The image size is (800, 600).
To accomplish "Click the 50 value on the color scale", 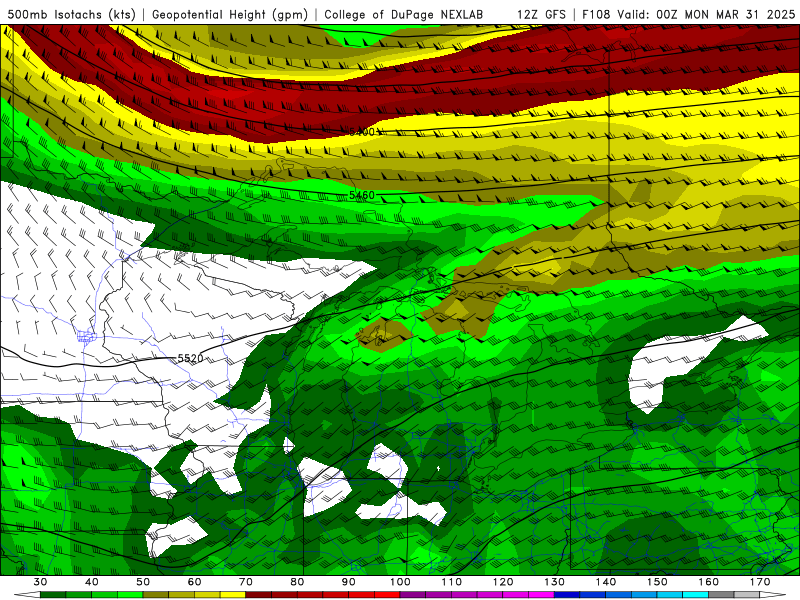I will 143,582.
